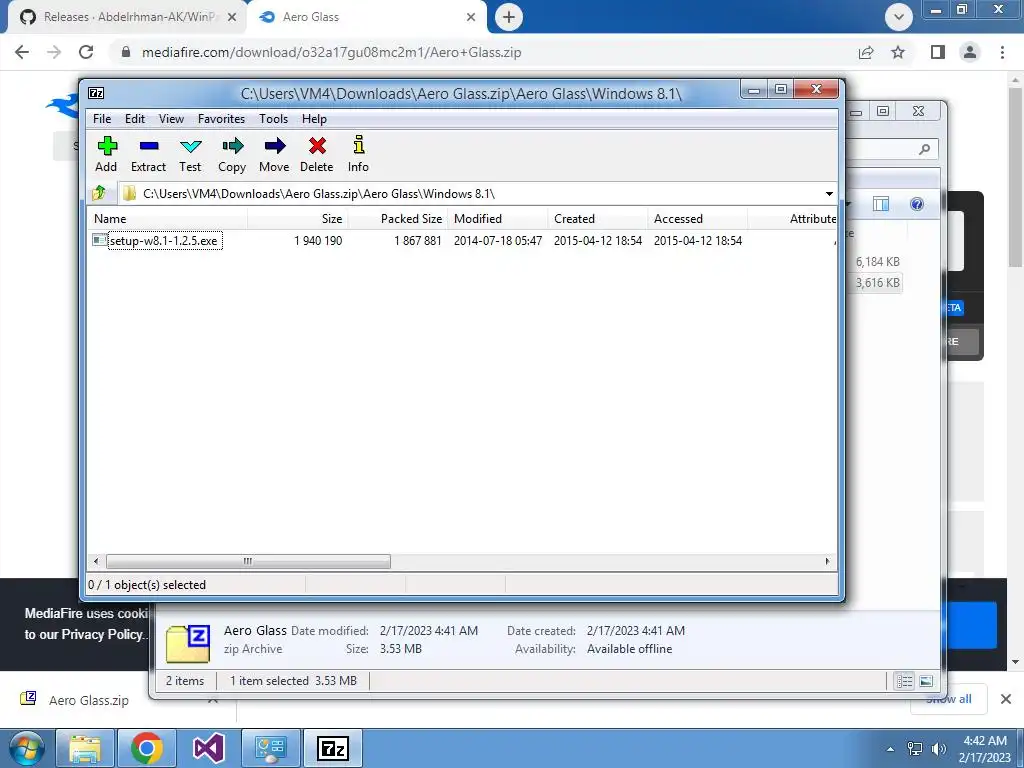Select setup-w8.1-1.2.5.exe file
This screenshot has height=768, width=1024.
click(x=163, y=240)
